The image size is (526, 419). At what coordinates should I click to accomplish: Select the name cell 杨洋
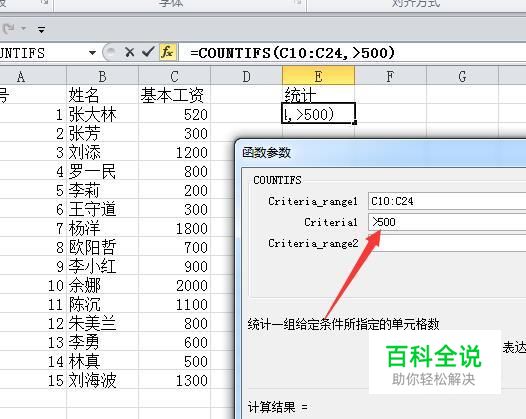pyautogui.click(x=102, y=228)
